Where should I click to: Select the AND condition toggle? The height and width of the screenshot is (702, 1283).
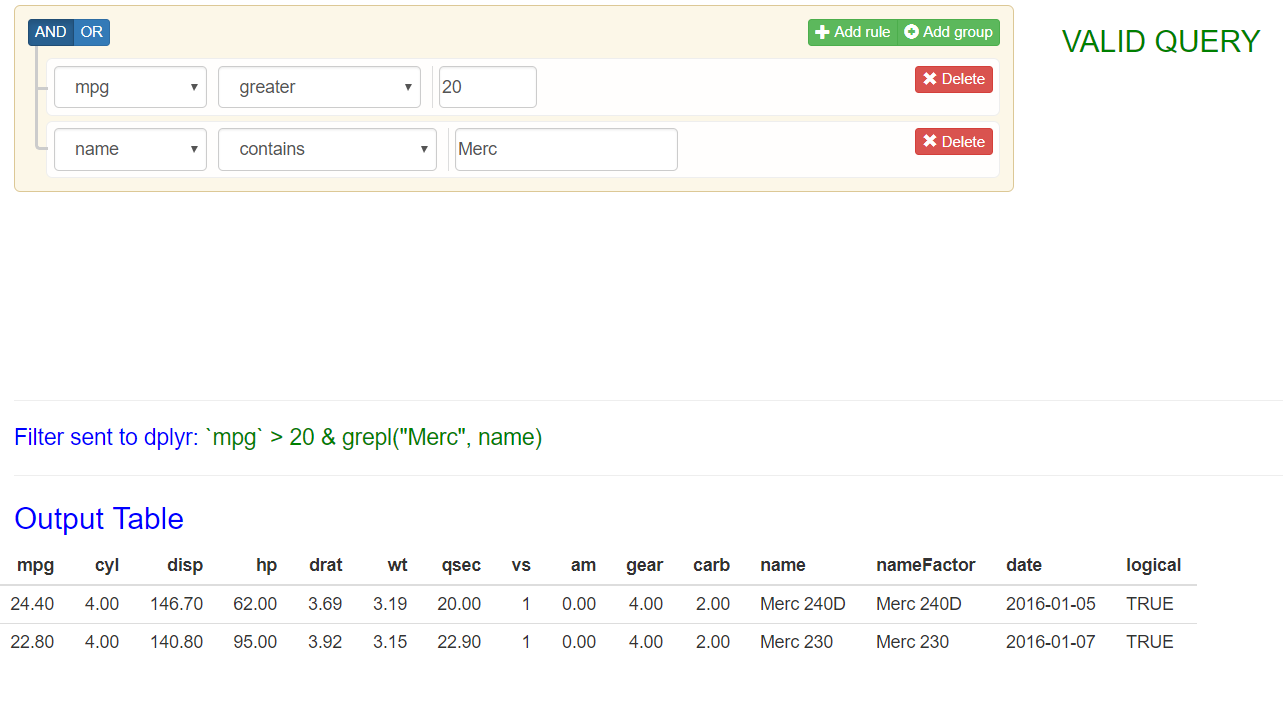[x=50, y=32]
